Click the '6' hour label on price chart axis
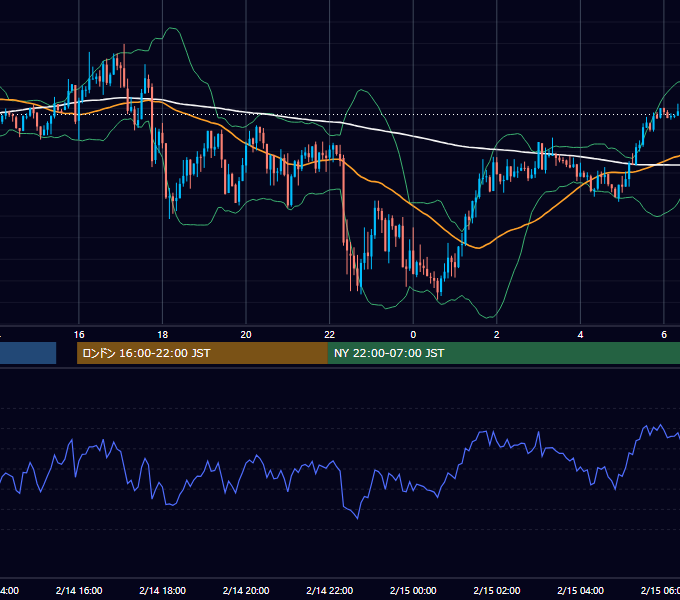This screenshot has width=680, height=600. [664, 335]
